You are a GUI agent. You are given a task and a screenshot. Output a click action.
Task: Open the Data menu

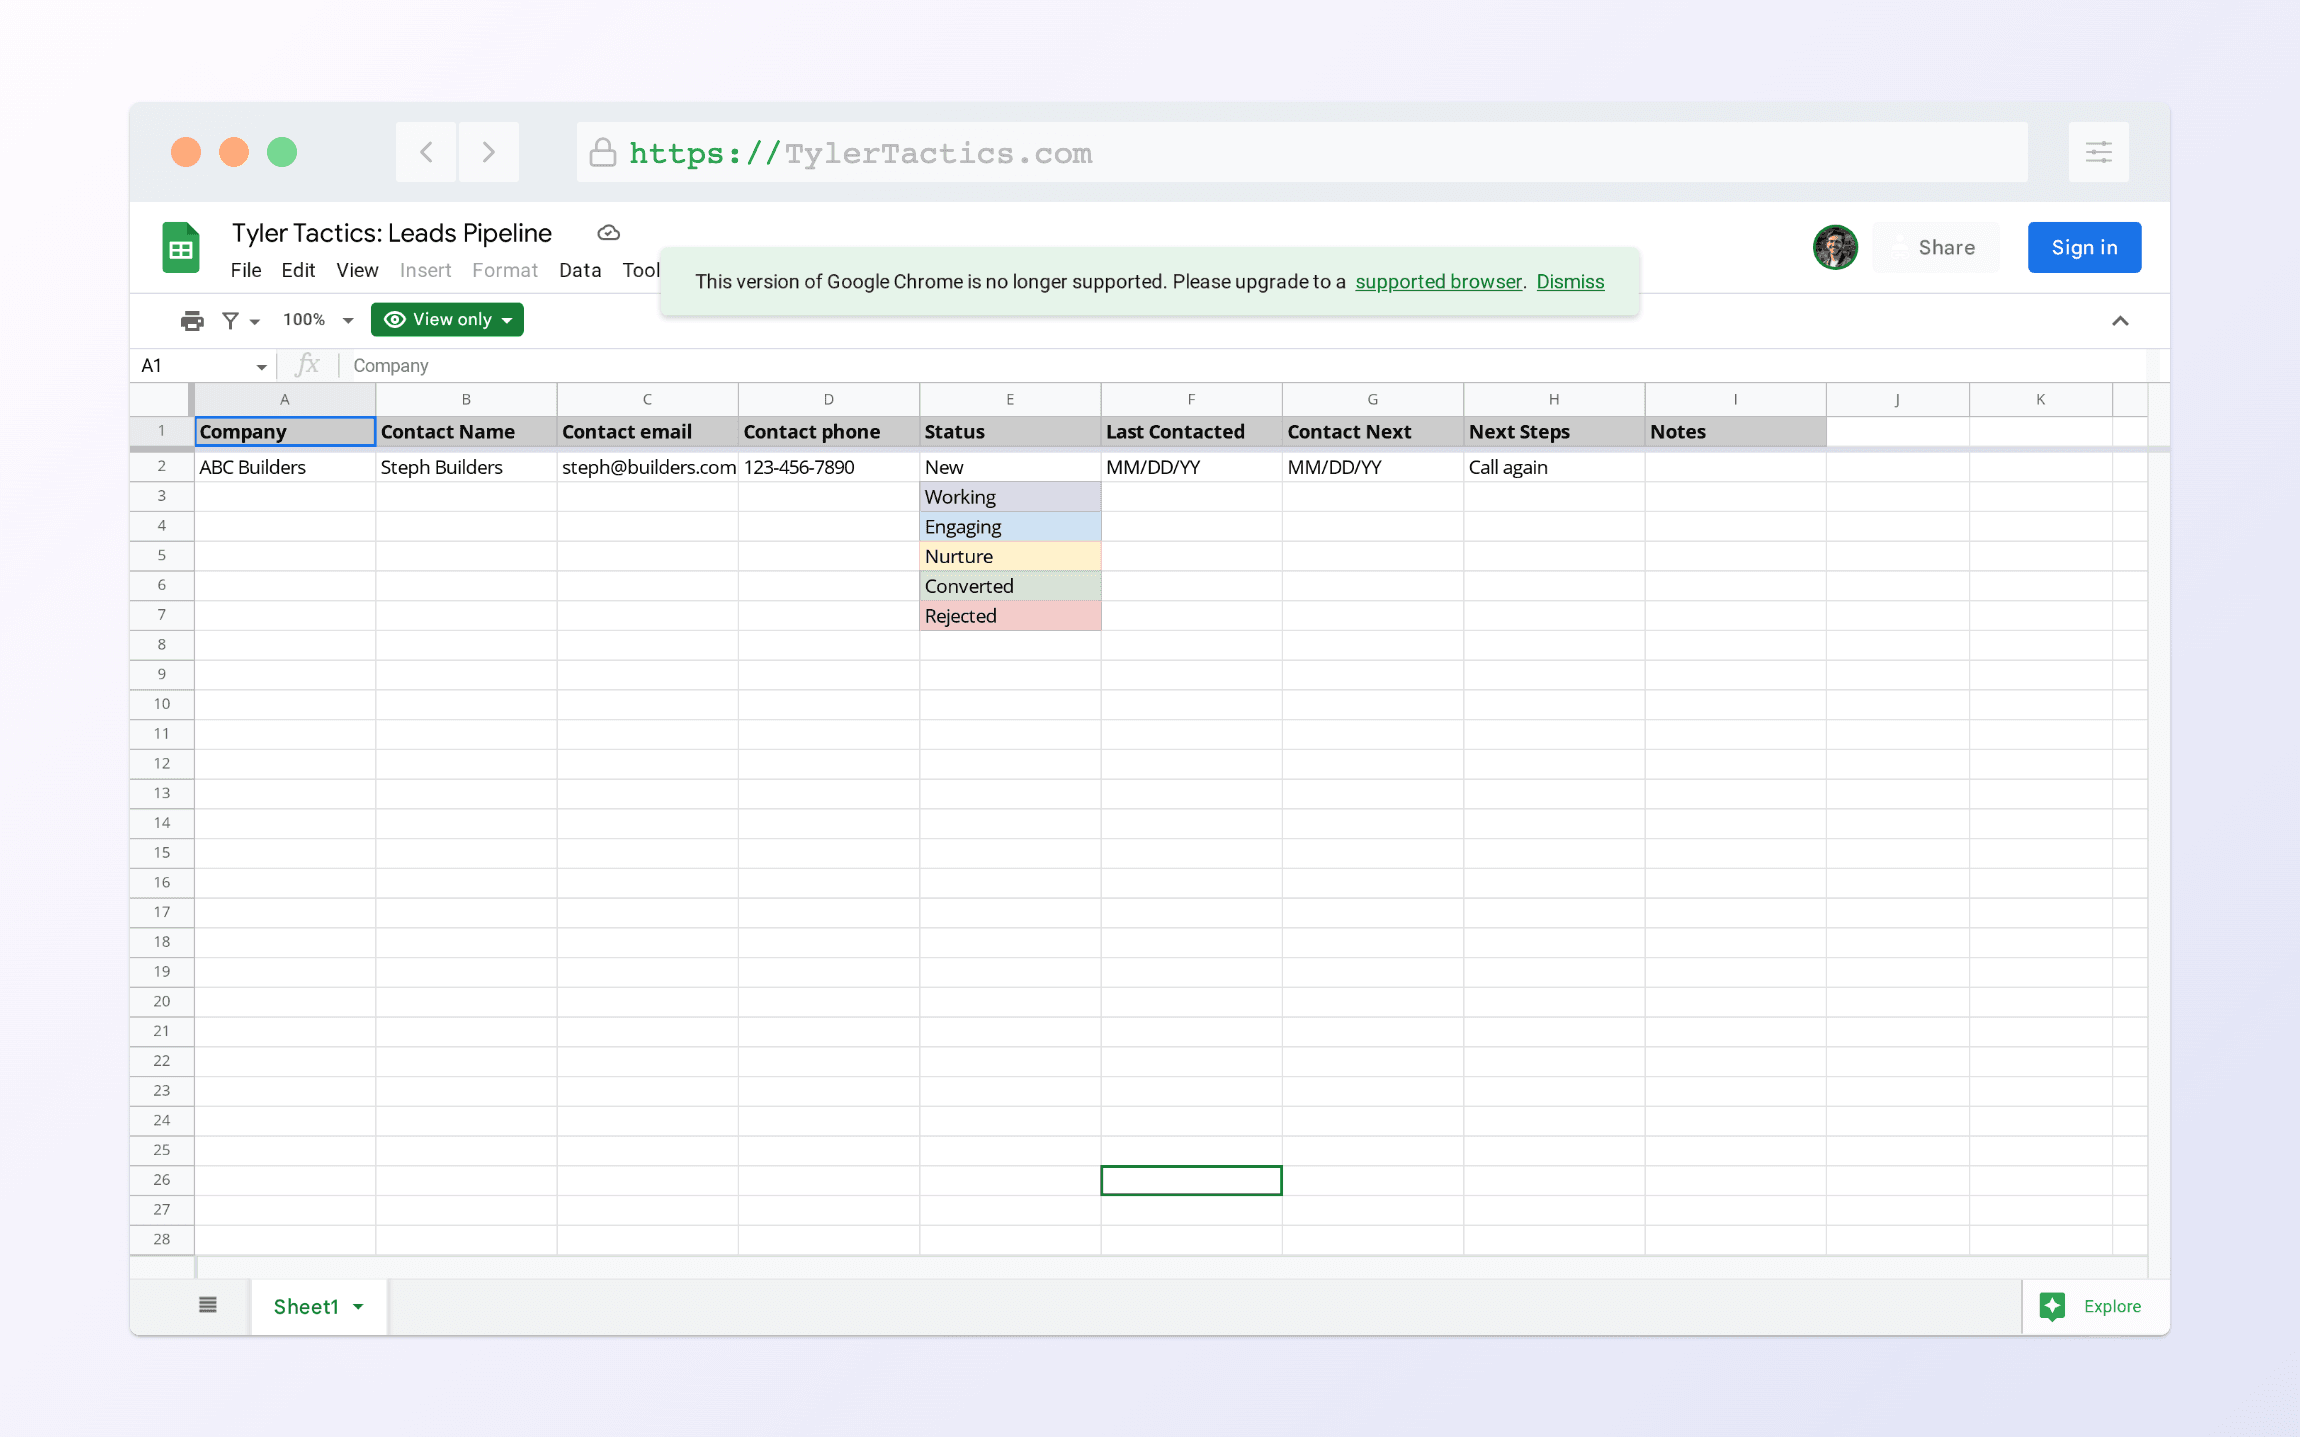[x=580, y=270]
